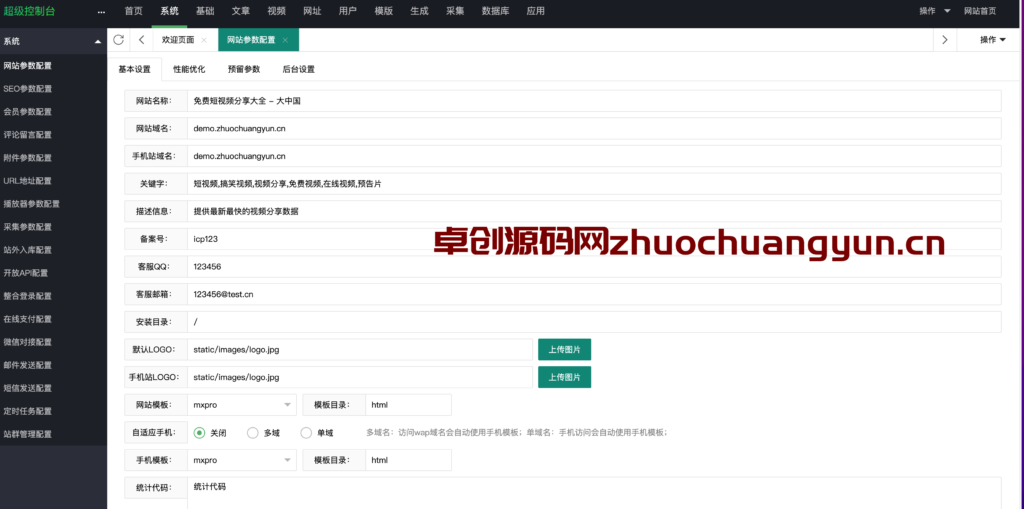Image resolution: width=1024 pixels, height=509 pixels.
Task: Click 模板目录 field beside 网站模板
Action: tap(408, 404)
